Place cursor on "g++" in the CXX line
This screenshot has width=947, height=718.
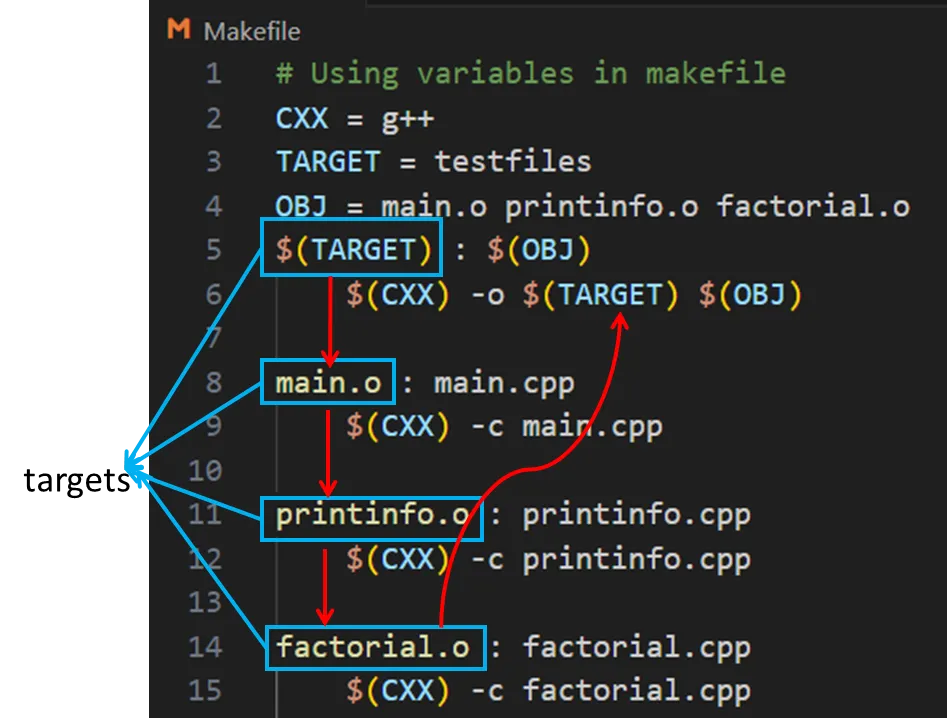tap(407, 118)
